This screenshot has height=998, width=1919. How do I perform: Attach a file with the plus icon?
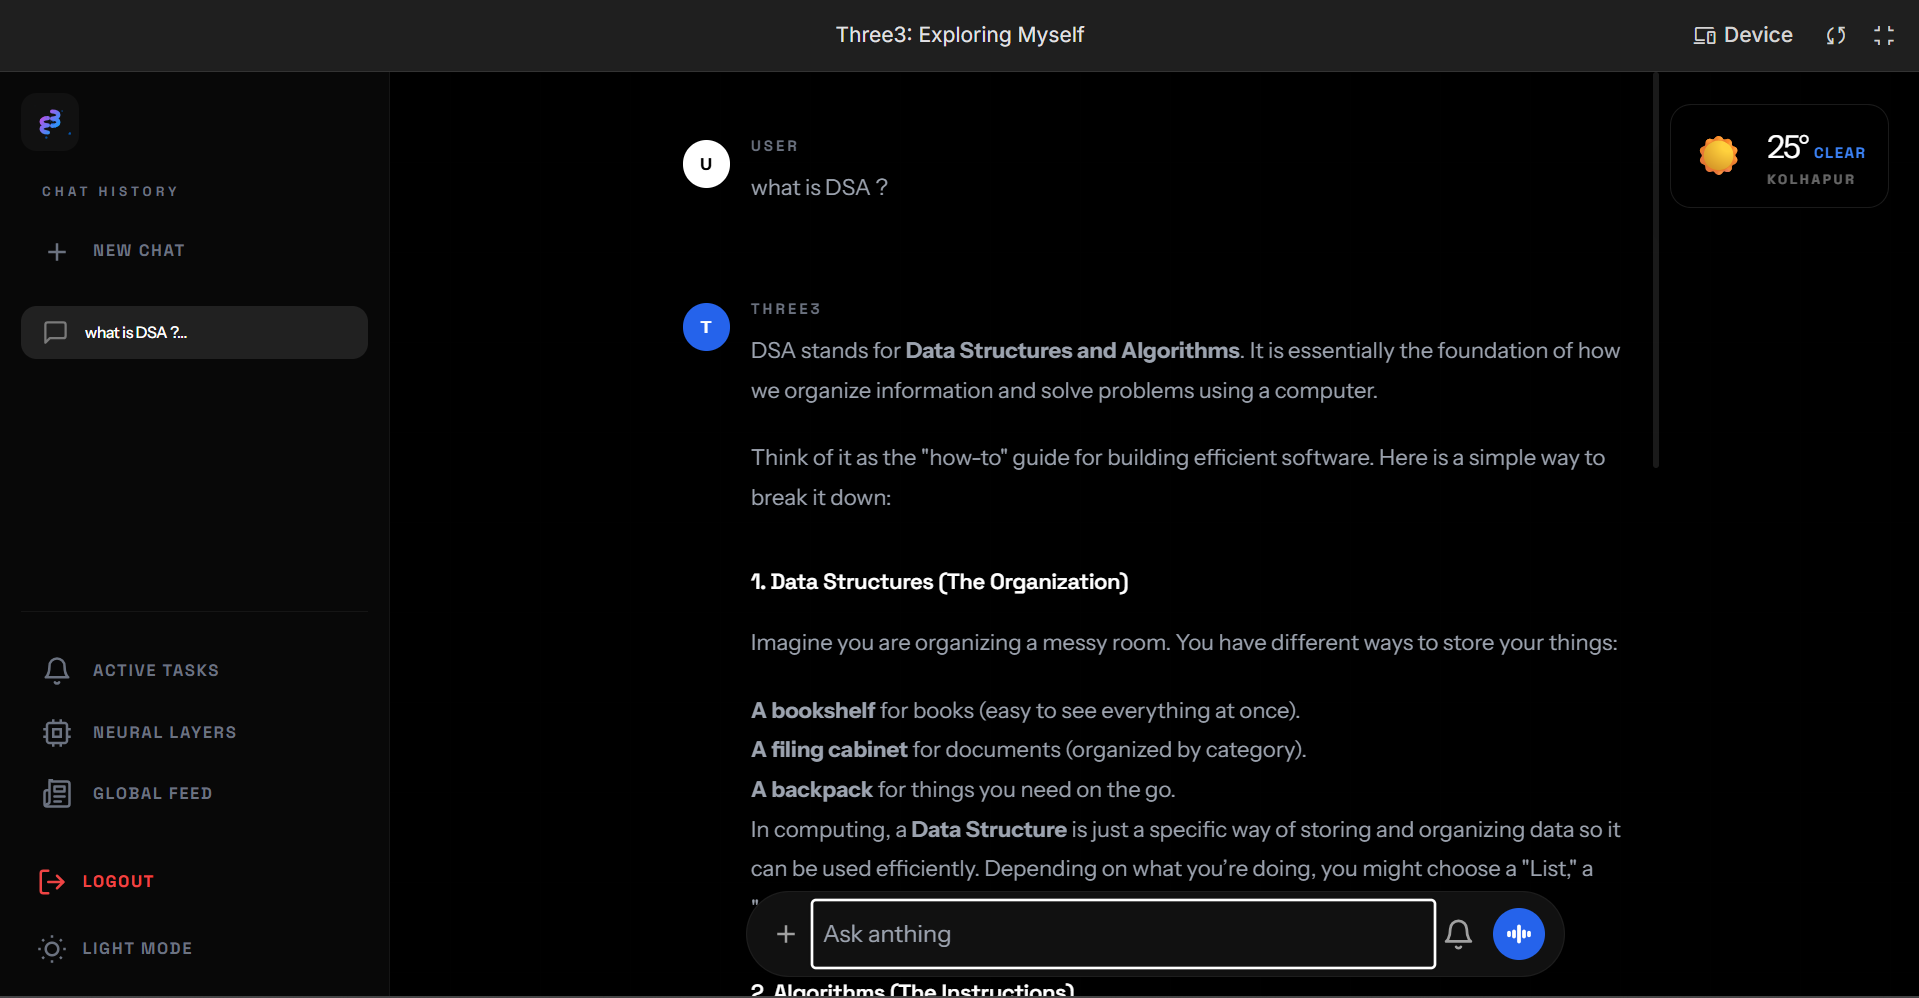click(x=786, y=933)
